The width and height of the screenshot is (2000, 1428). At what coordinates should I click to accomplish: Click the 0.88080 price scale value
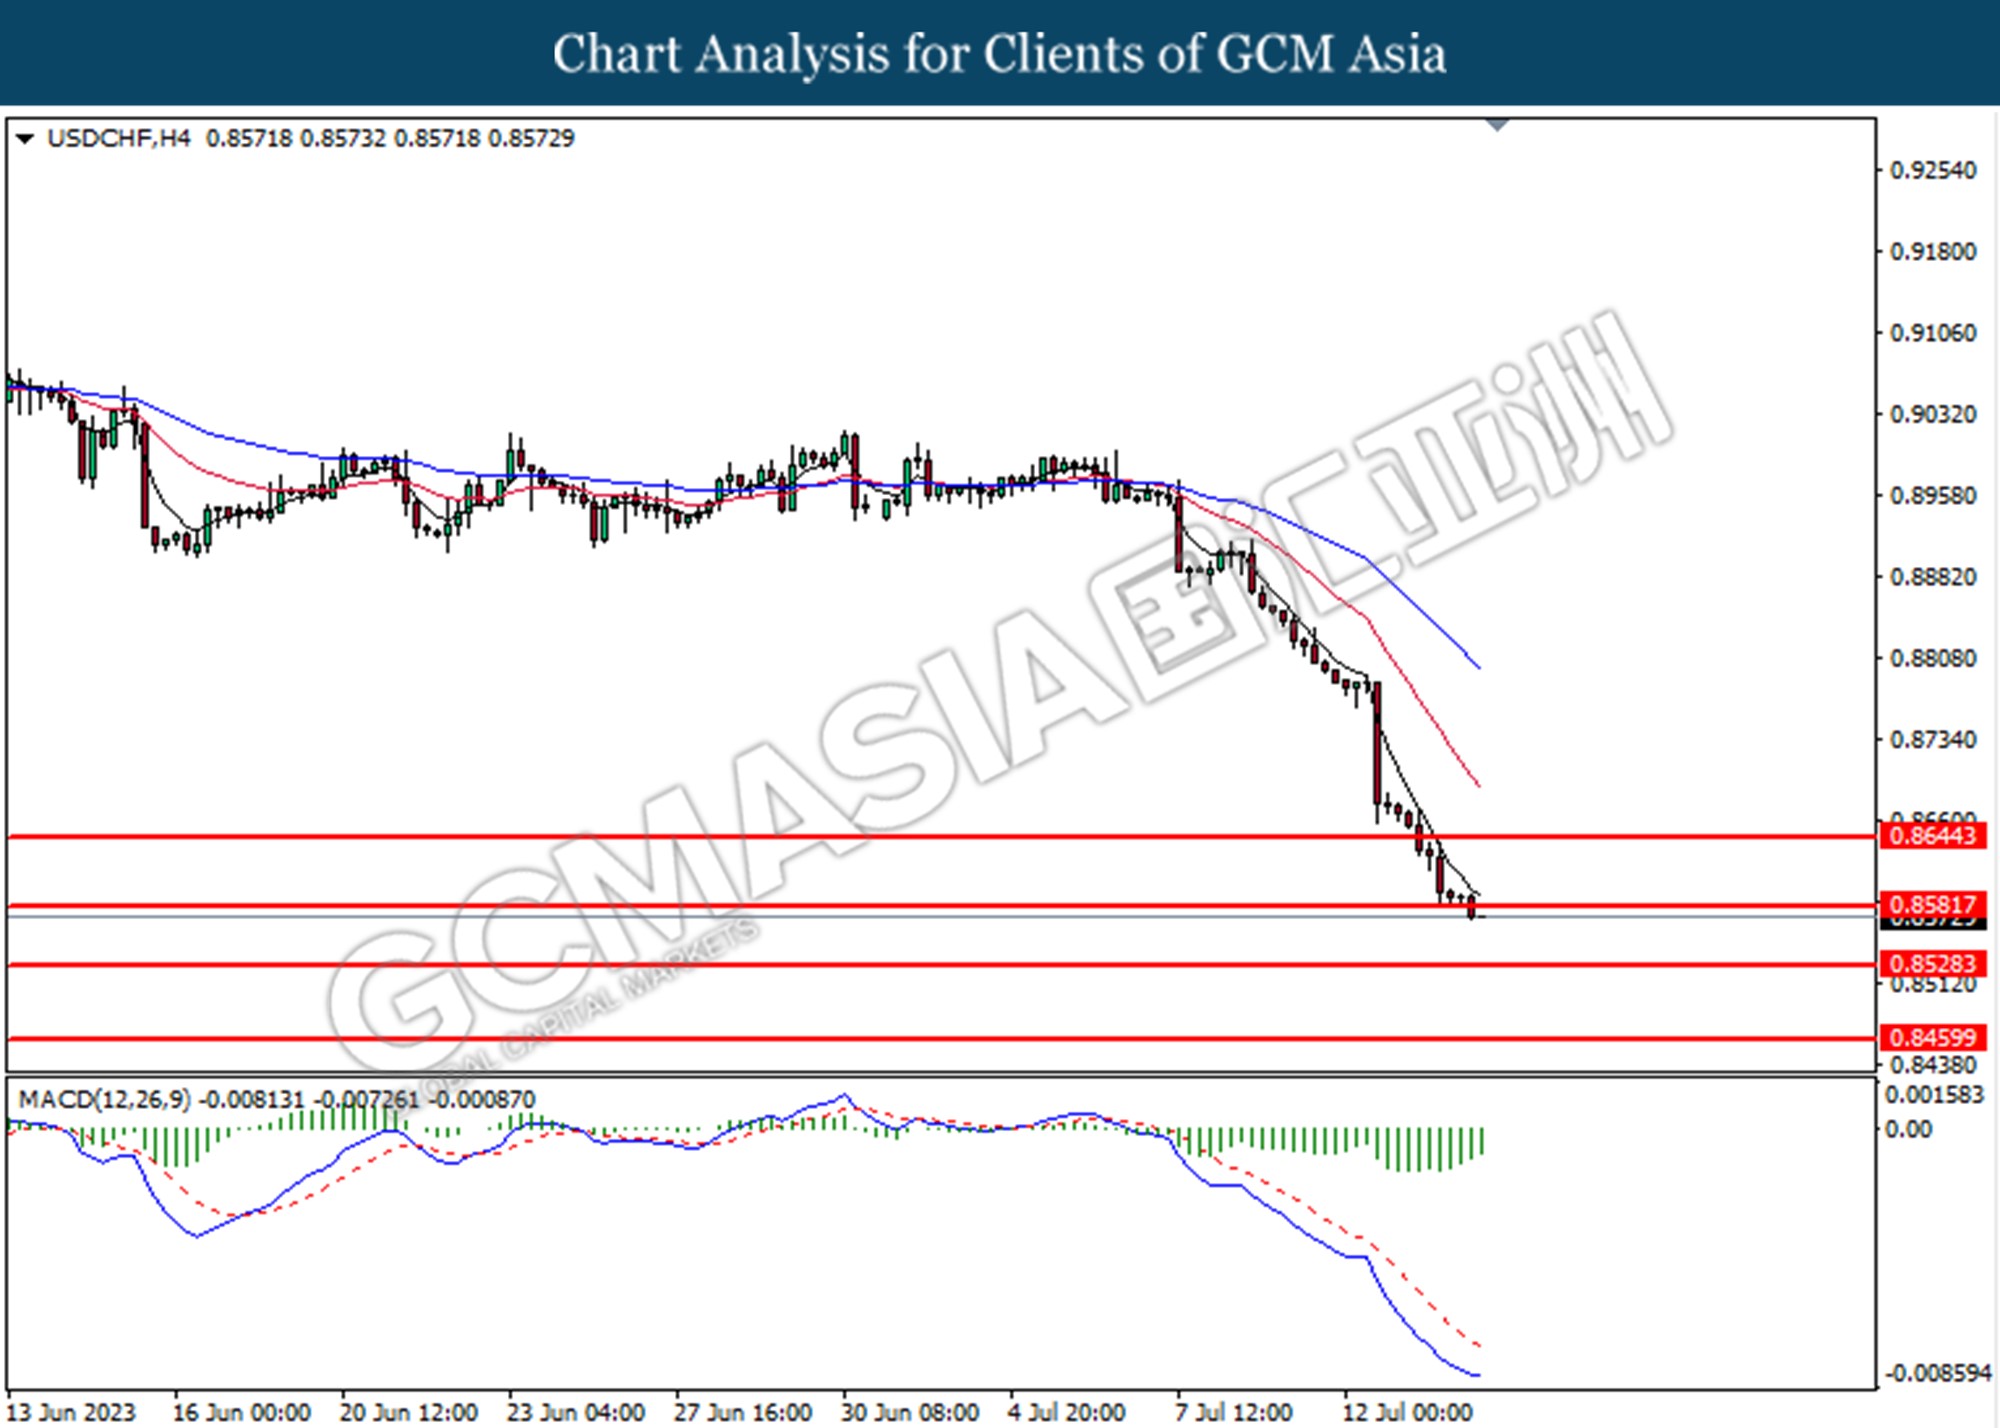(x=1933, y=658)
